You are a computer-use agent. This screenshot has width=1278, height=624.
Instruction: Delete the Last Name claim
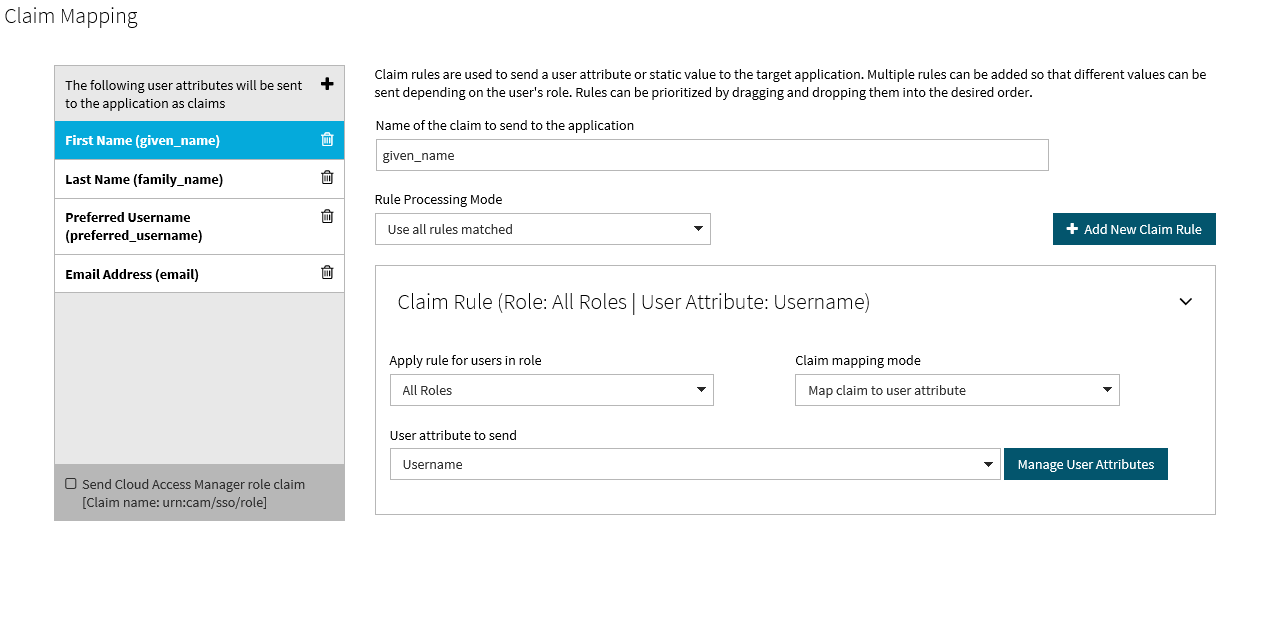point(327,178)
